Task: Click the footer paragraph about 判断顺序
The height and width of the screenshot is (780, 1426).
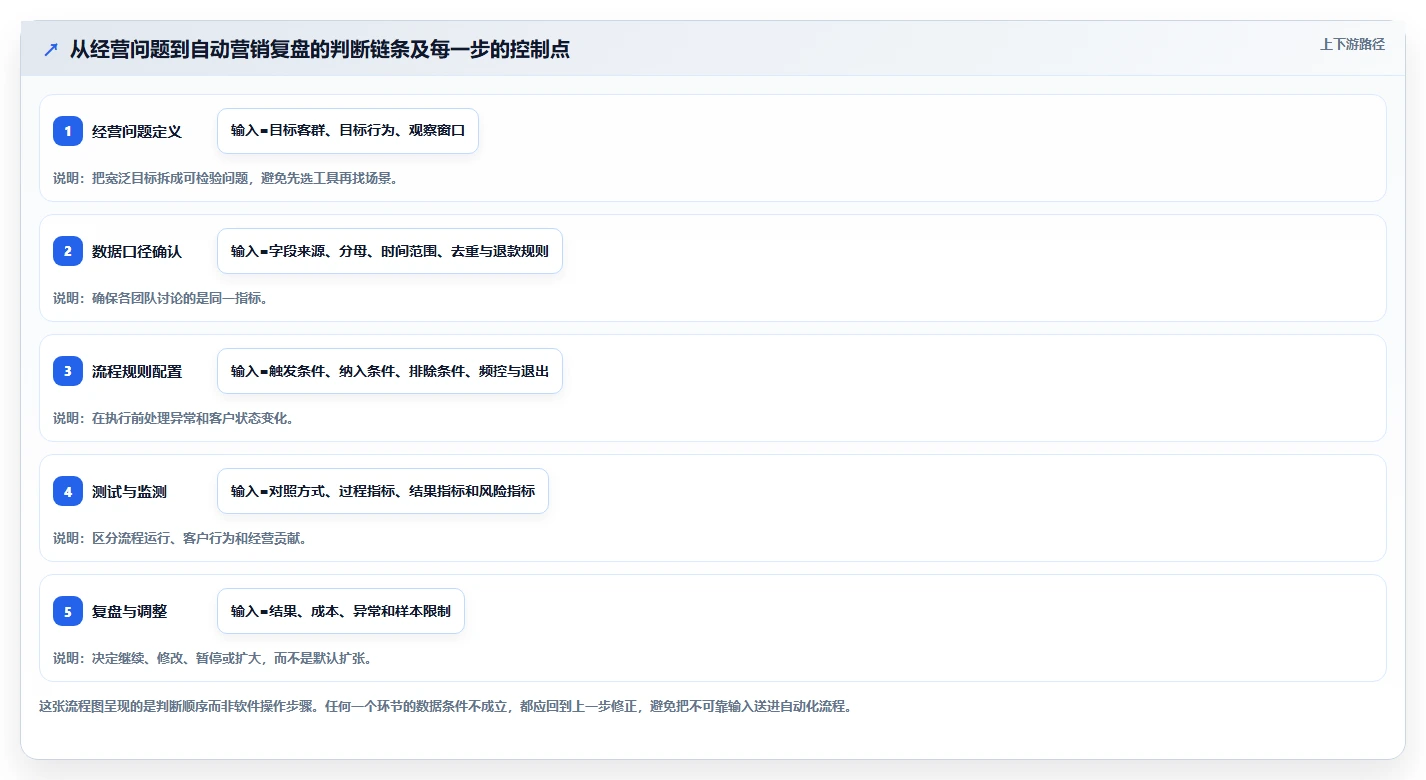Action: tap(445, 706)
